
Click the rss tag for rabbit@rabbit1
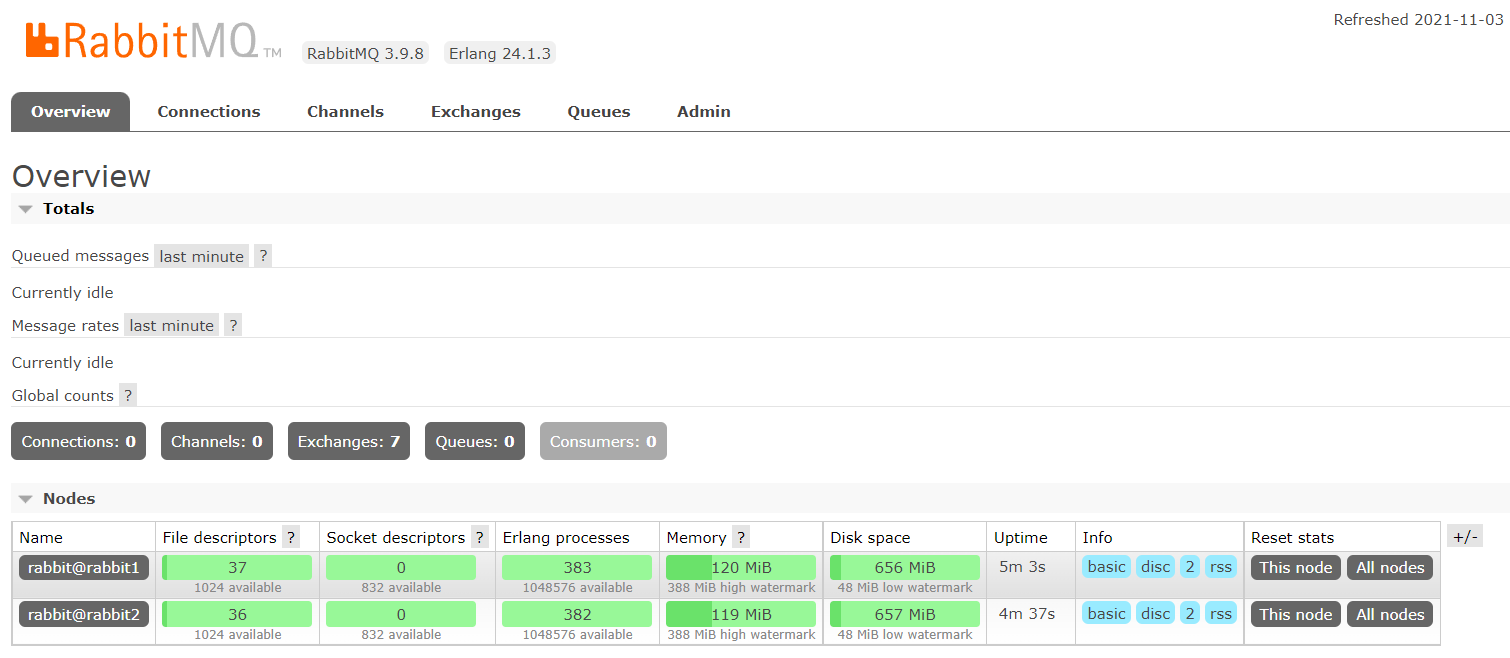pos(1221,567)
